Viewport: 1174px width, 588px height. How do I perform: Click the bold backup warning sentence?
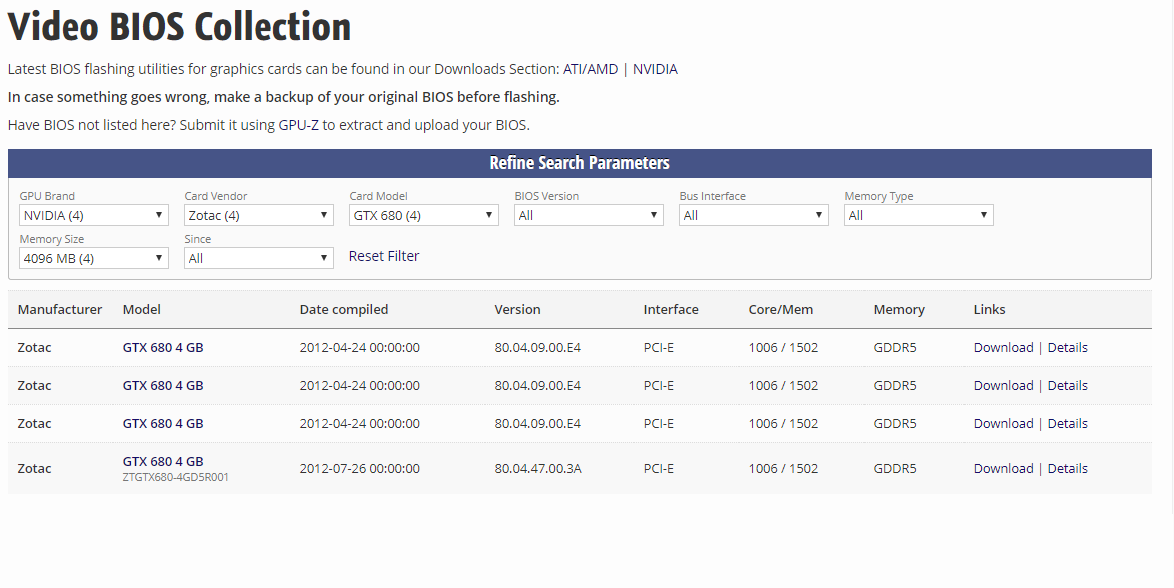pyautogui.click(x=284, y=97)
